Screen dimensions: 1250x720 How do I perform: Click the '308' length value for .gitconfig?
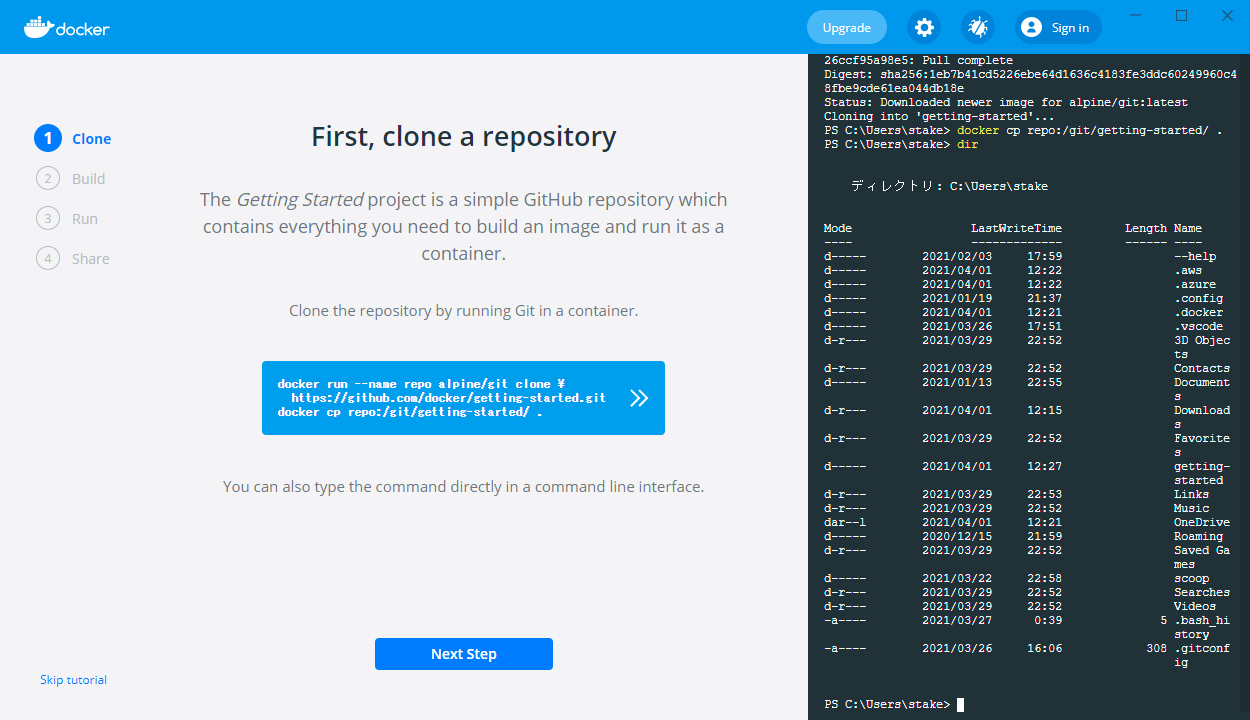pos(1156,648)
